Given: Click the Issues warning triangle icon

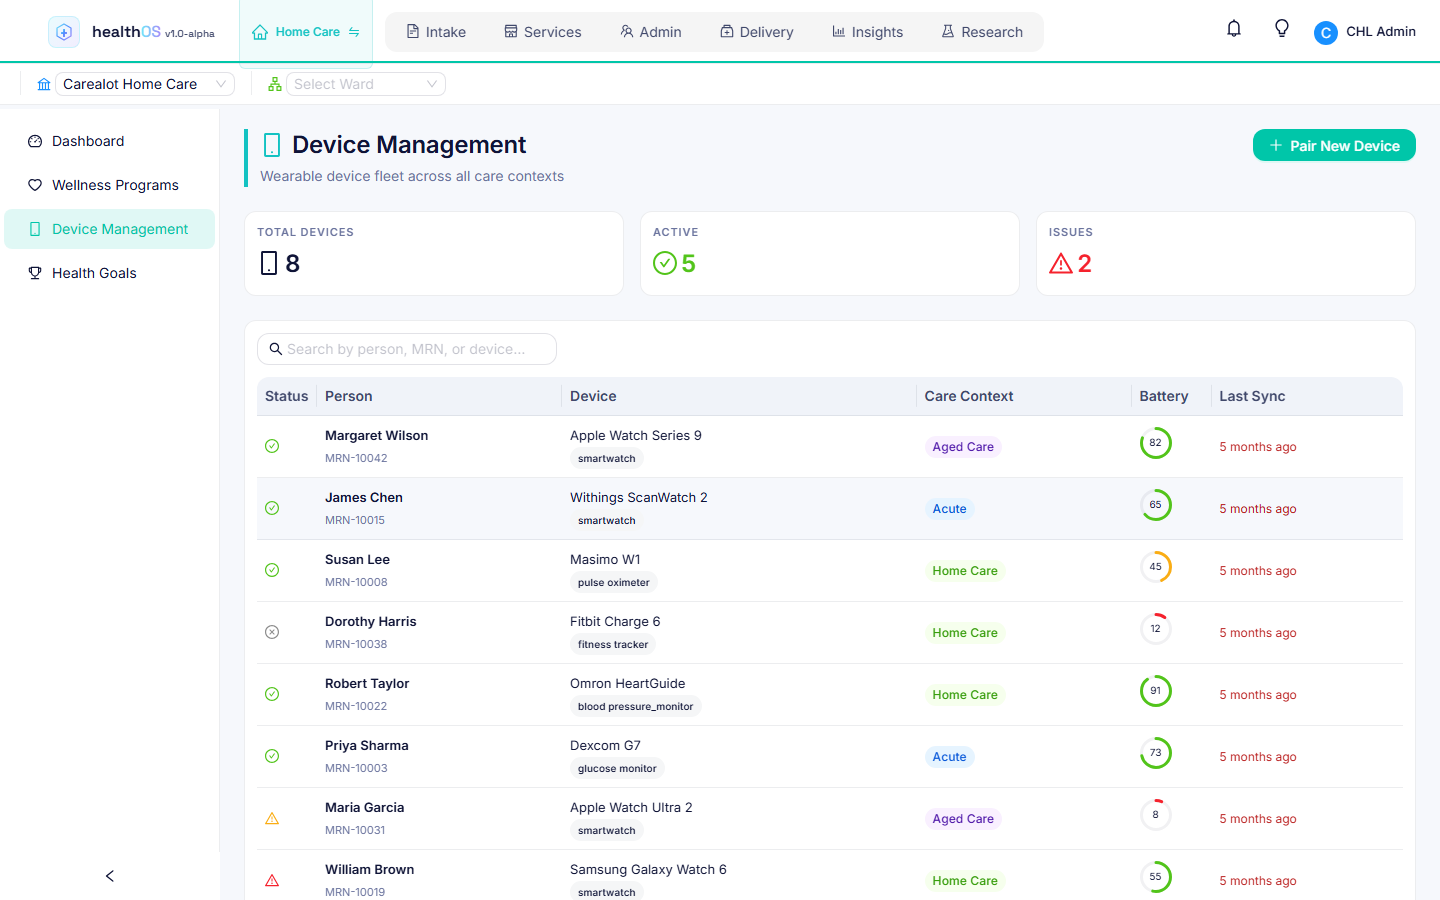Looking at the screenshot, I should pyautogui.click(x=1061, y=263).
